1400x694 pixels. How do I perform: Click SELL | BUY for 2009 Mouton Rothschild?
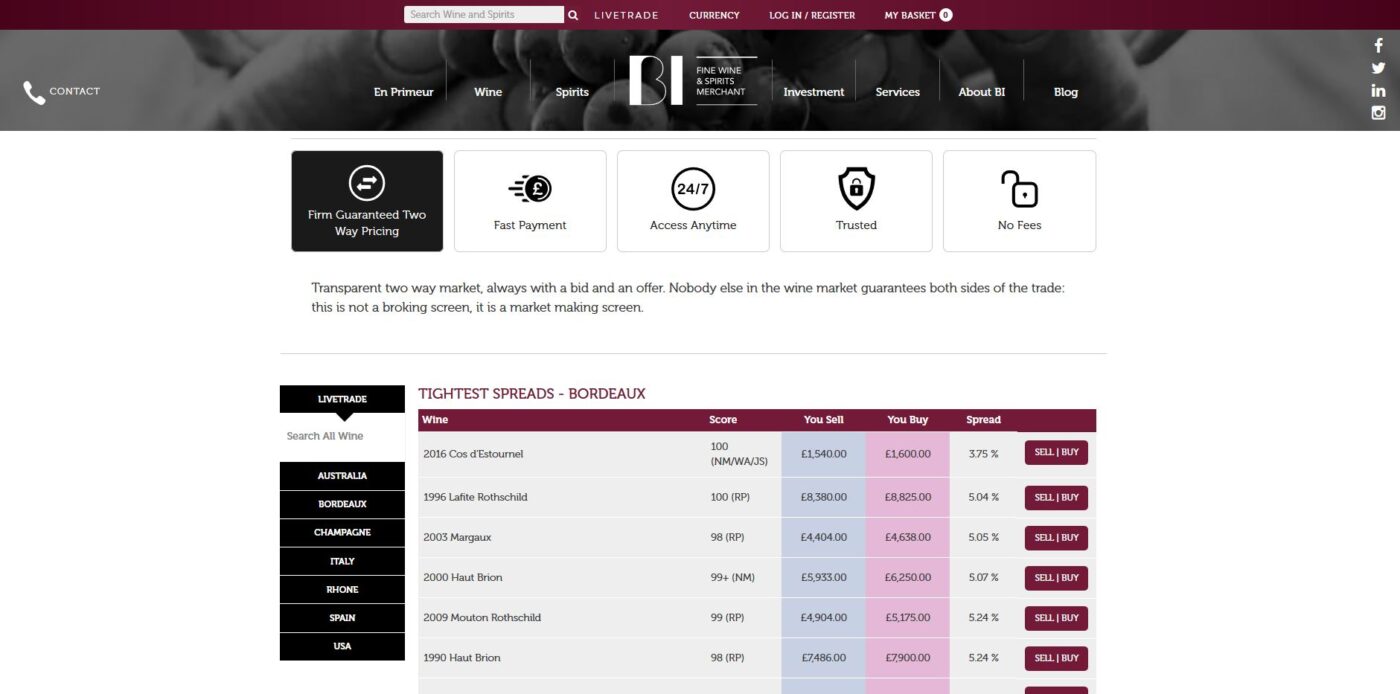pyautogui.click(x=1056, y=618)
